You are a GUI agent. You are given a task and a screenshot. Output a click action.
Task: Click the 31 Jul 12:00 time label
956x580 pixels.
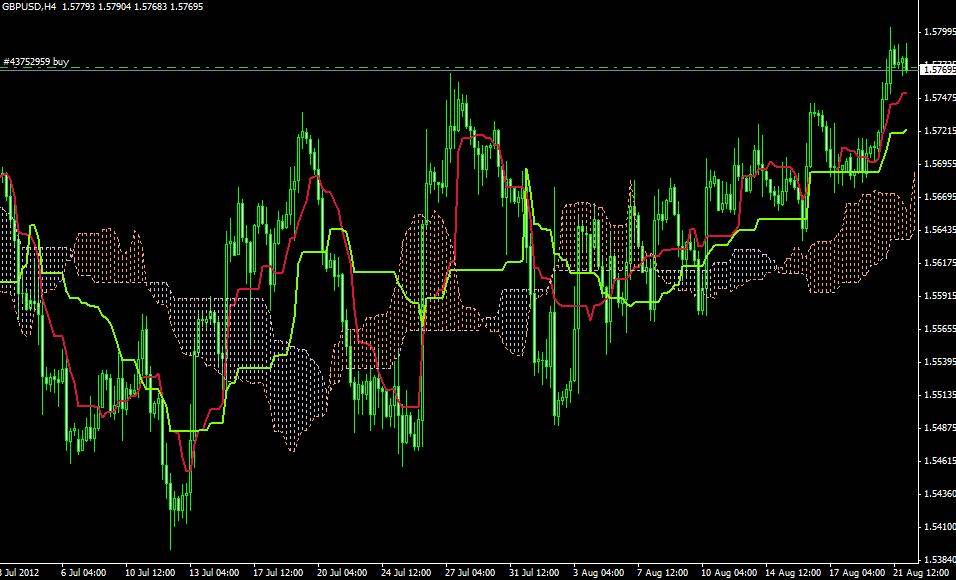coord(534,573)
